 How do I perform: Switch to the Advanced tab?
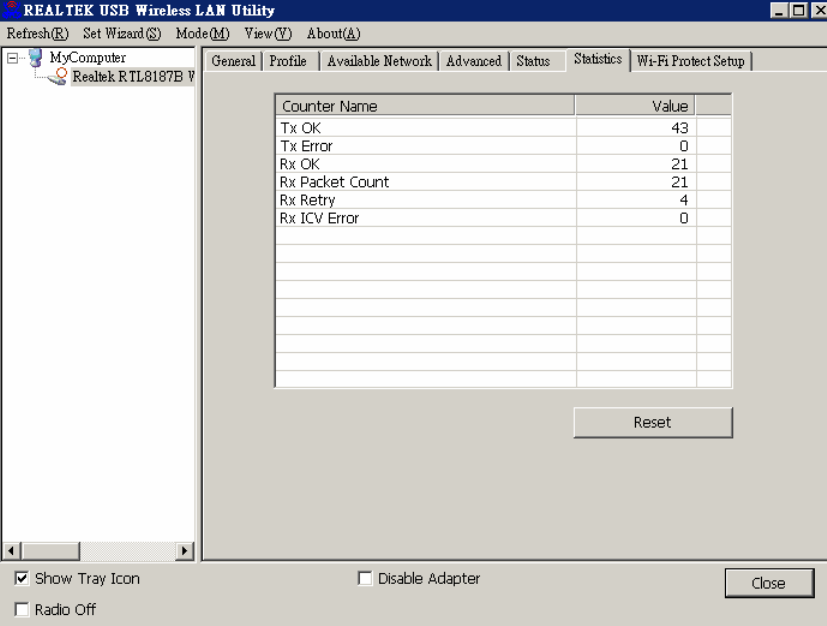[474, 61]
